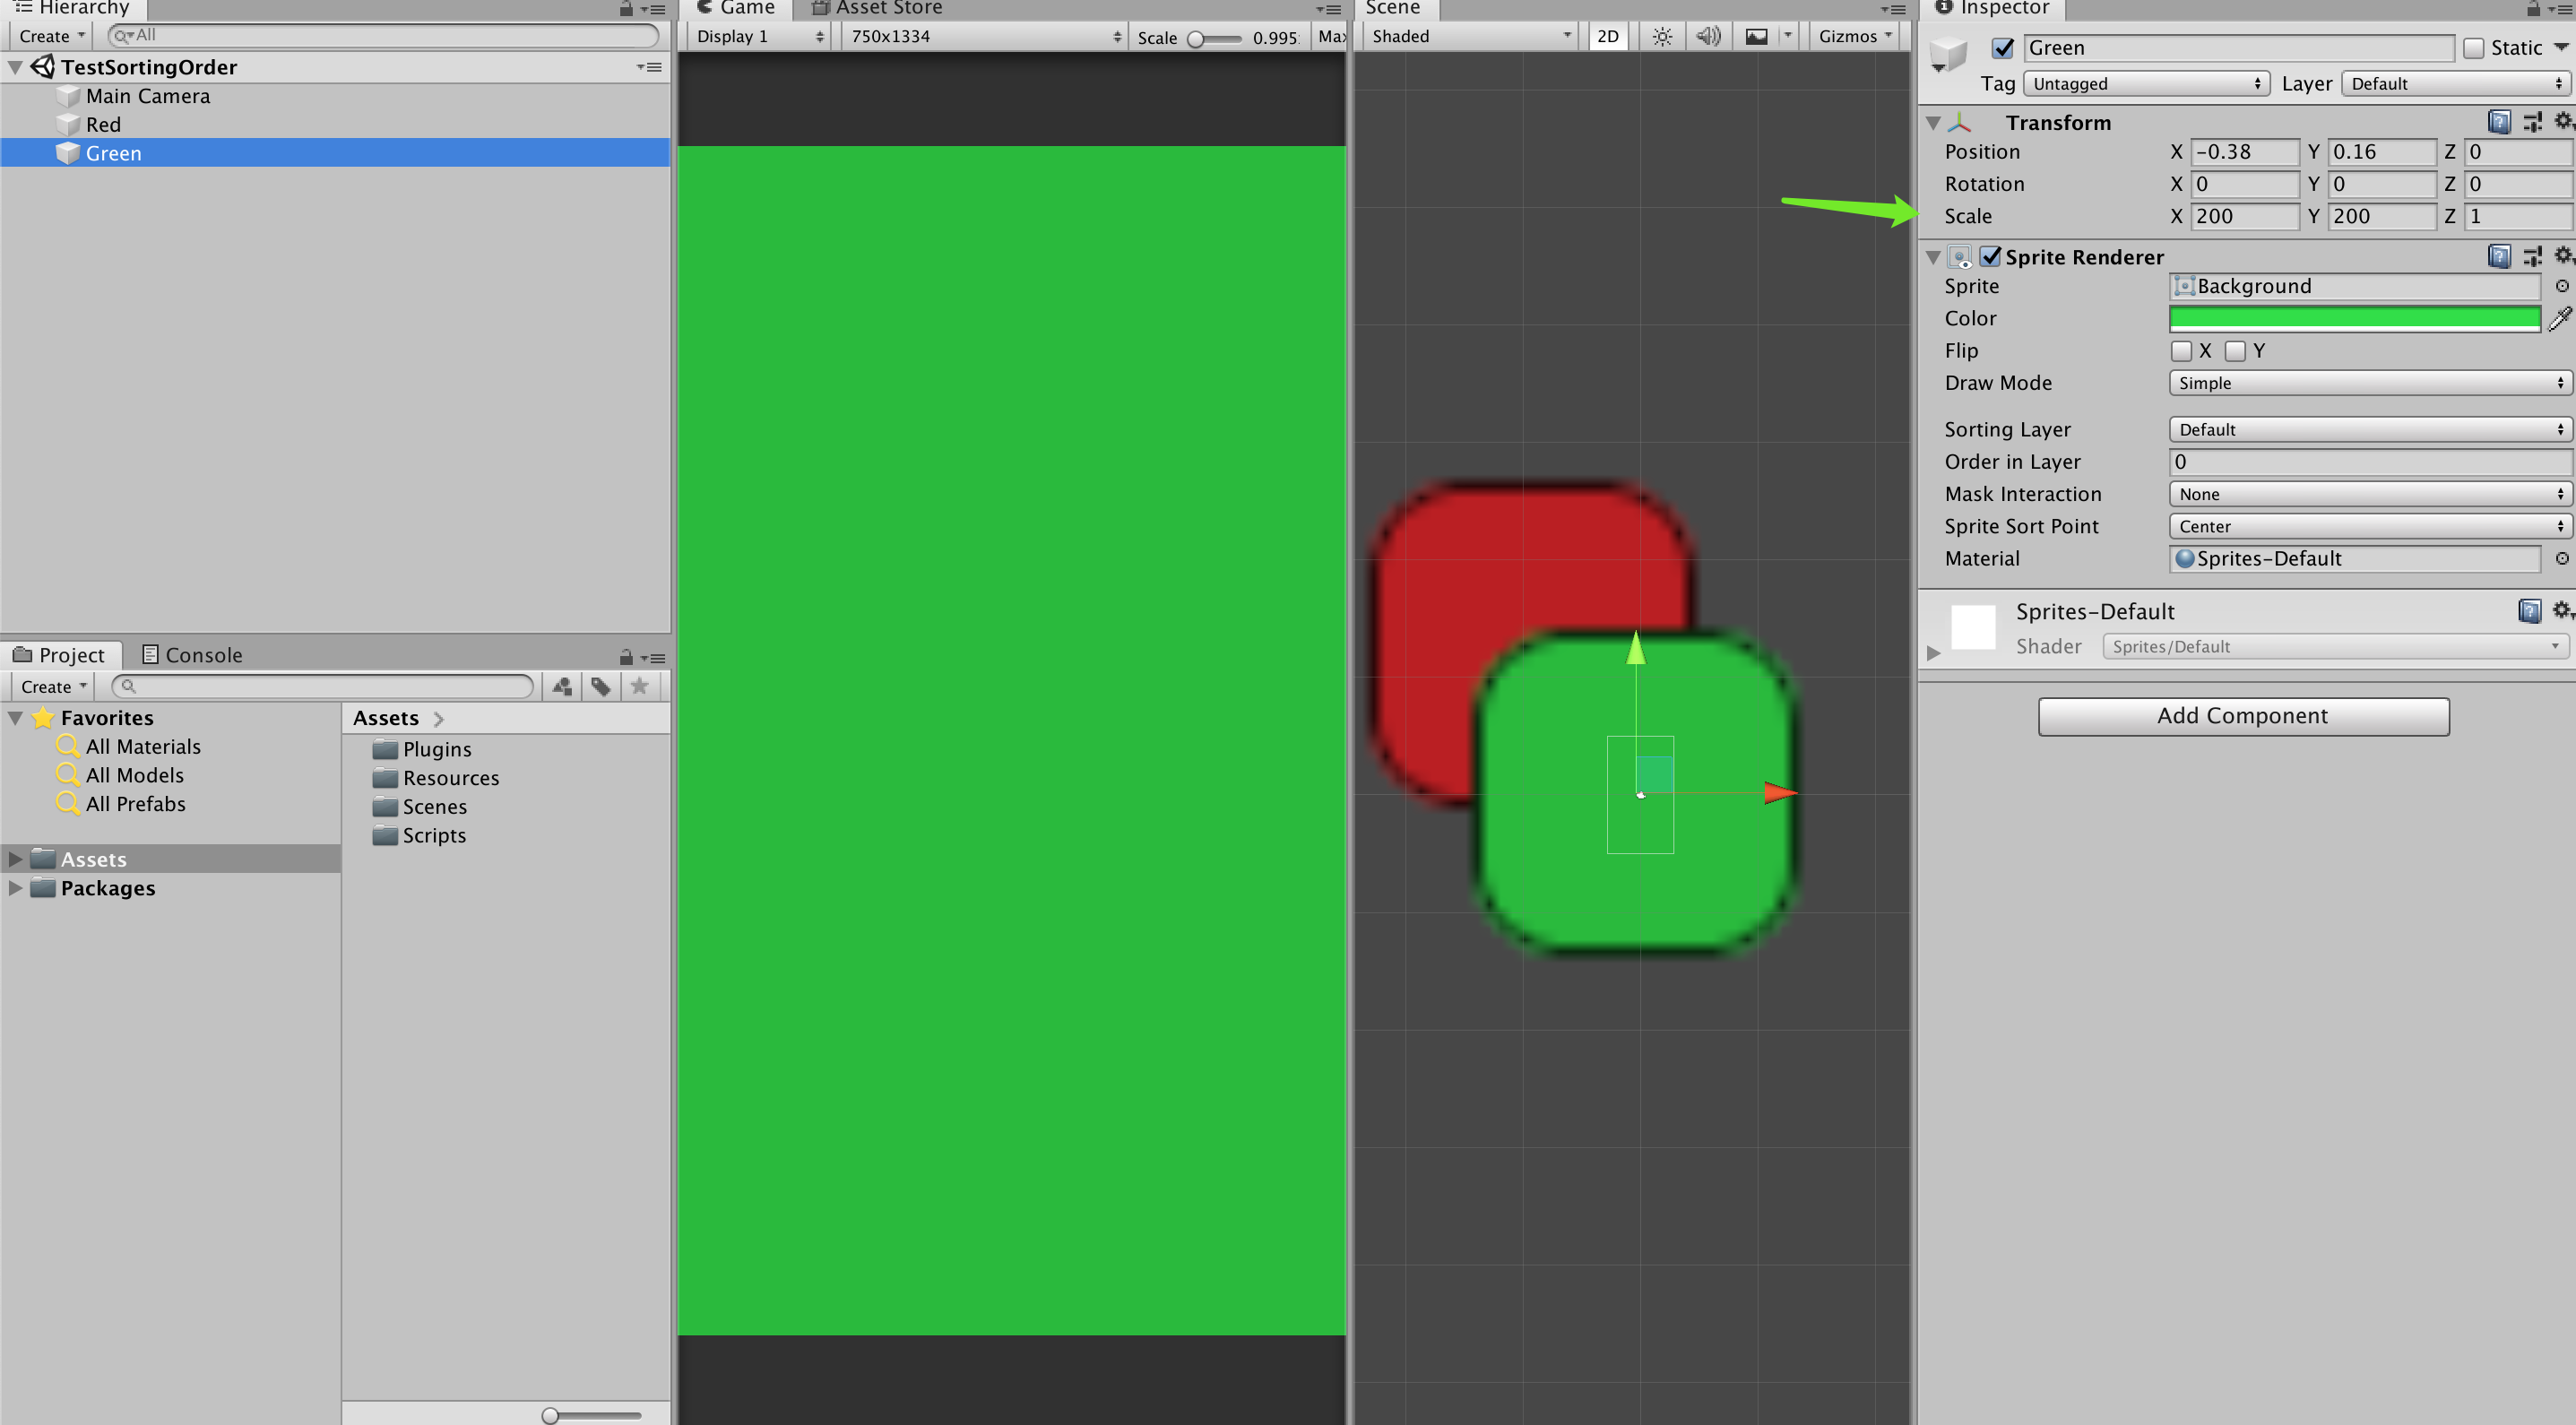Screen dimensions: 2576x1425
Task: Mute scene audio speaker icon
Action: (x=1708, y=37)
